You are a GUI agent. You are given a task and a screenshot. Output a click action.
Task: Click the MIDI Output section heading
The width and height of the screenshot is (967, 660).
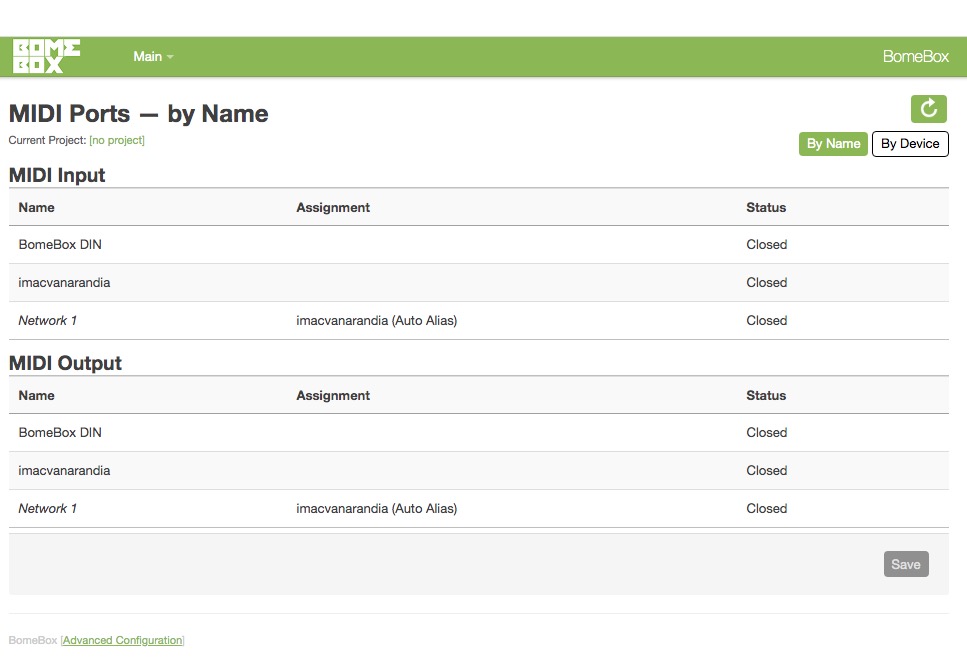coord(65,363)
